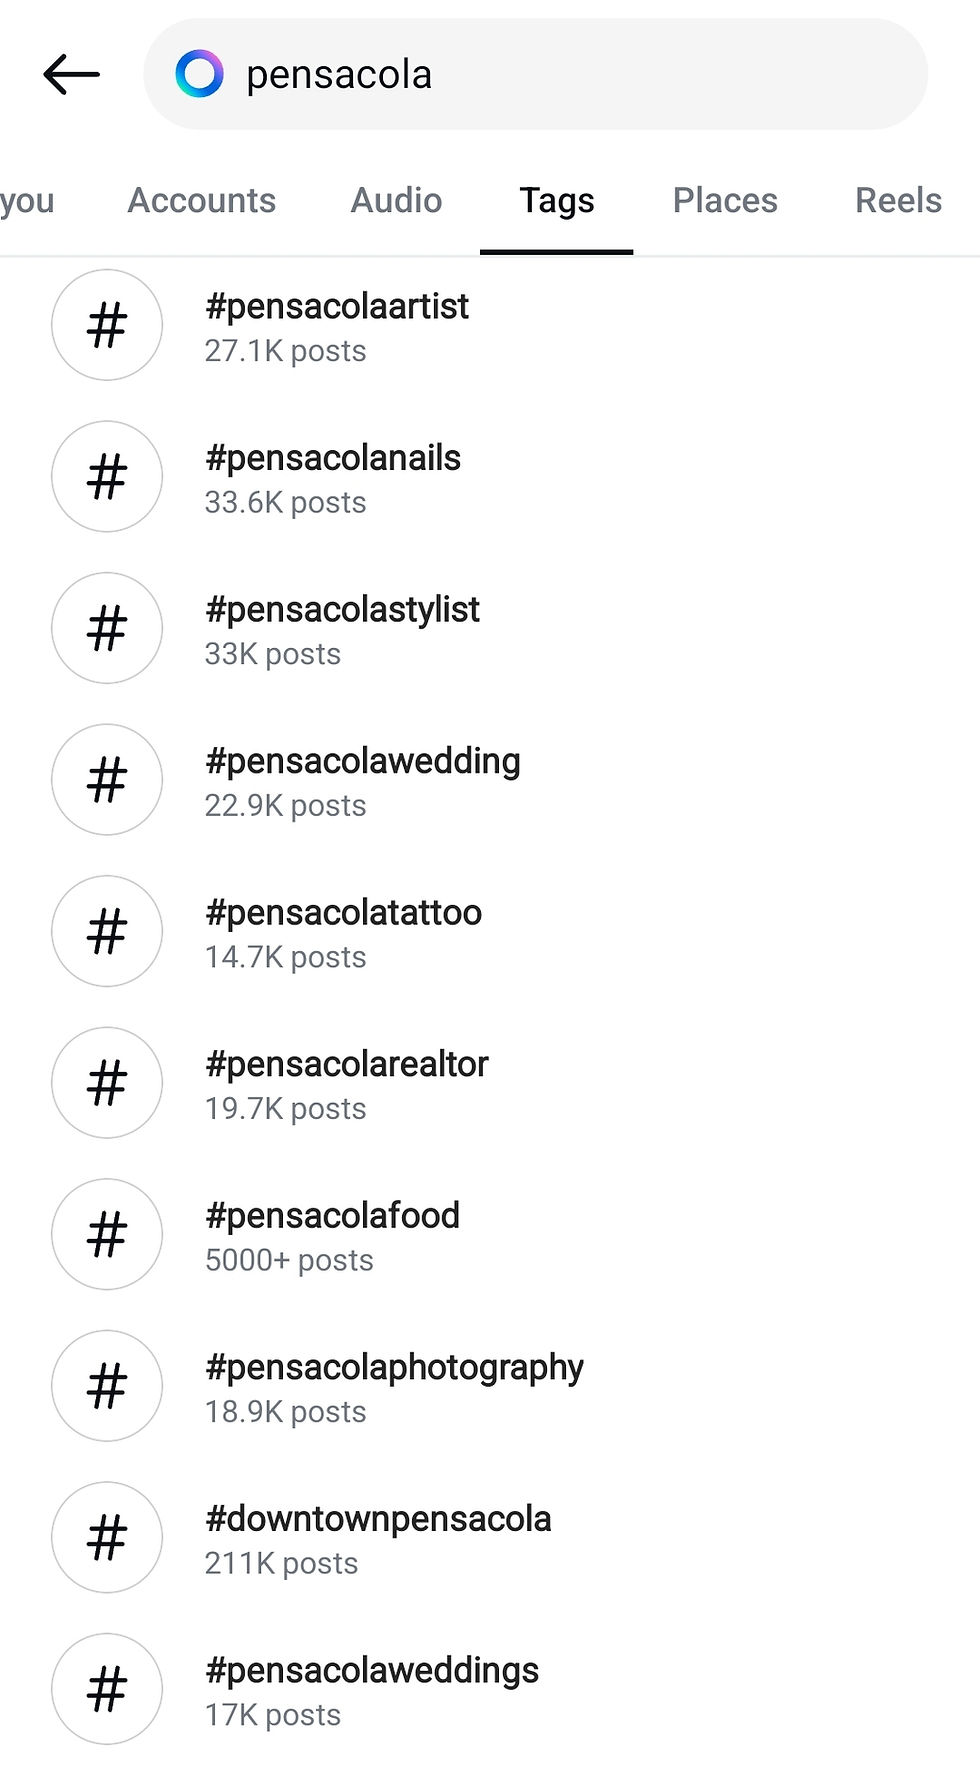Click the hashtag icon beside #pensacolaweddings

[x=107, y=1689]
